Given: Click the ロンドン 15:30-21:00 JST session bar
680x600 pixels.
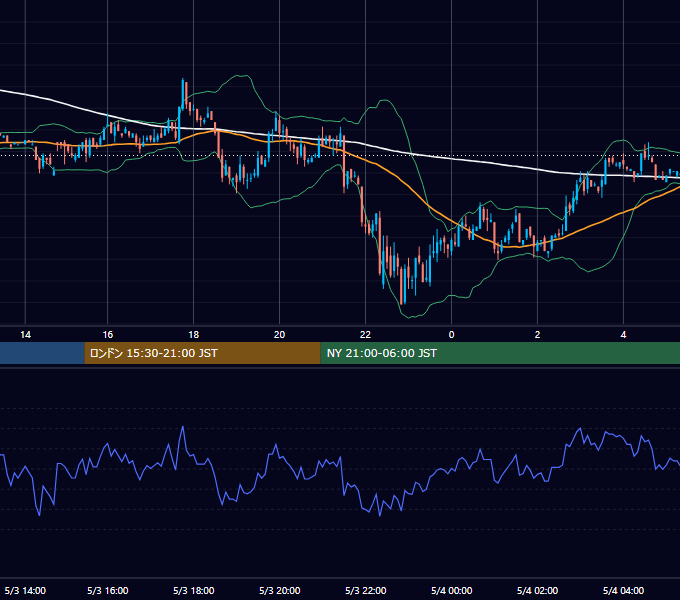Looking at the screenshot, I should click(x=202, y=353).
